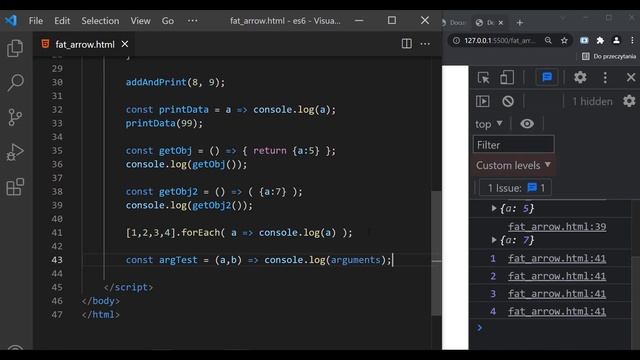Open fat_arrow.html:41 link beside value 1
640x360 pixels.
557,258
